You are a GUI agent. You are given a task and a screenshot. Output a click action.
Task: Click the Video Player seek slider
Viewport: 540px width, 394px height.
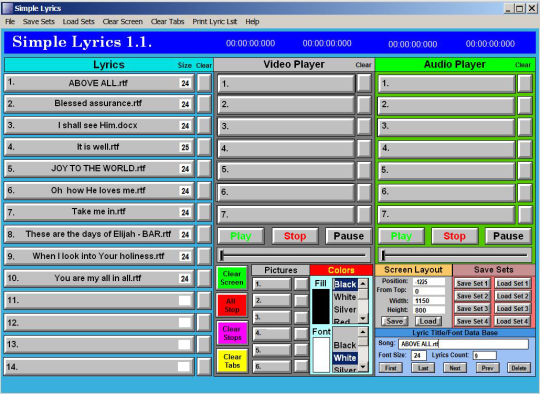tap(294, 255)
